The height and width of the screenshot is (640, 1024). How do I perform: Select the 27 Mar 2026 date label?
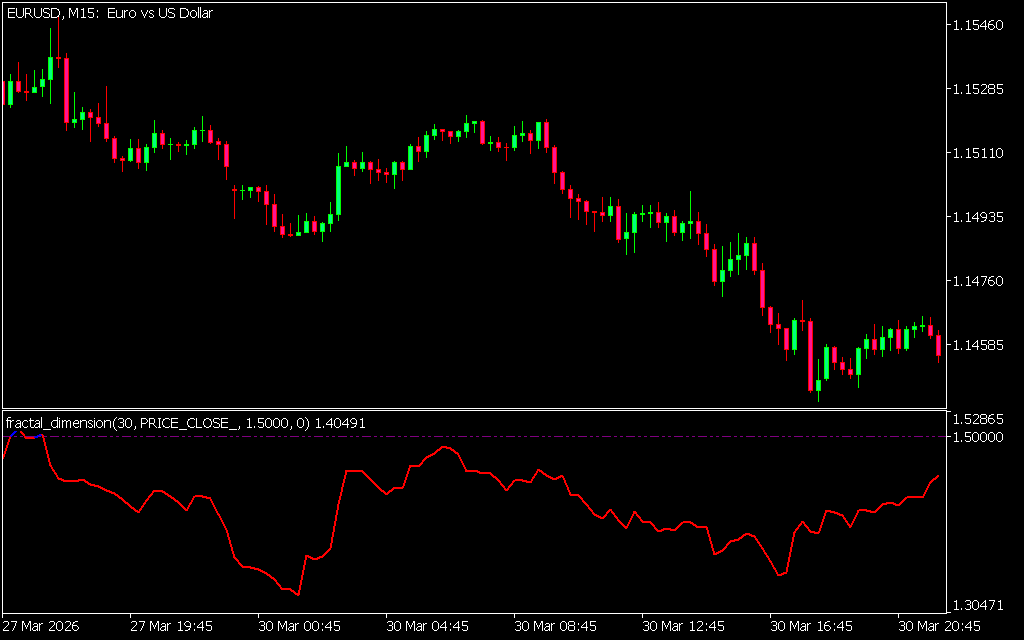(40, 627)
